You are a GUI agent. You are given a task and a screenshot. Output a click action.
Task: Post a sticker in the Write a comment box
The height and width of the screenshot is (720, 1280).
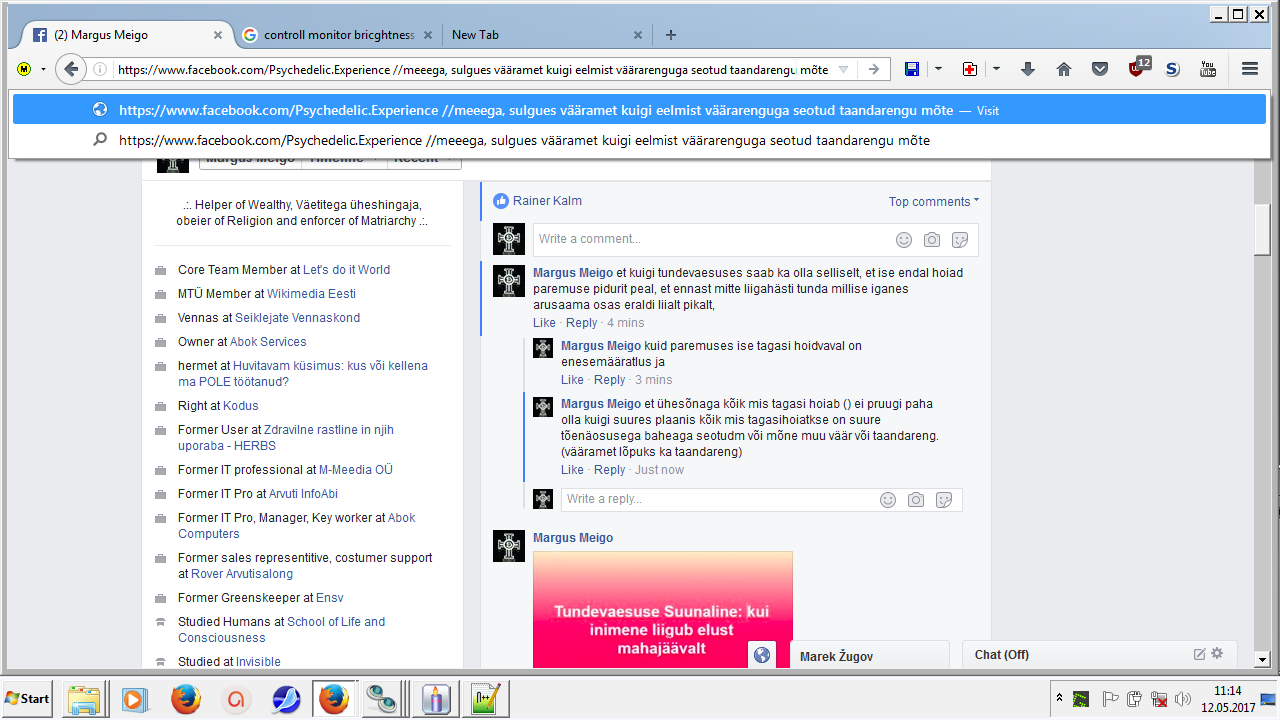pos(959,240)
